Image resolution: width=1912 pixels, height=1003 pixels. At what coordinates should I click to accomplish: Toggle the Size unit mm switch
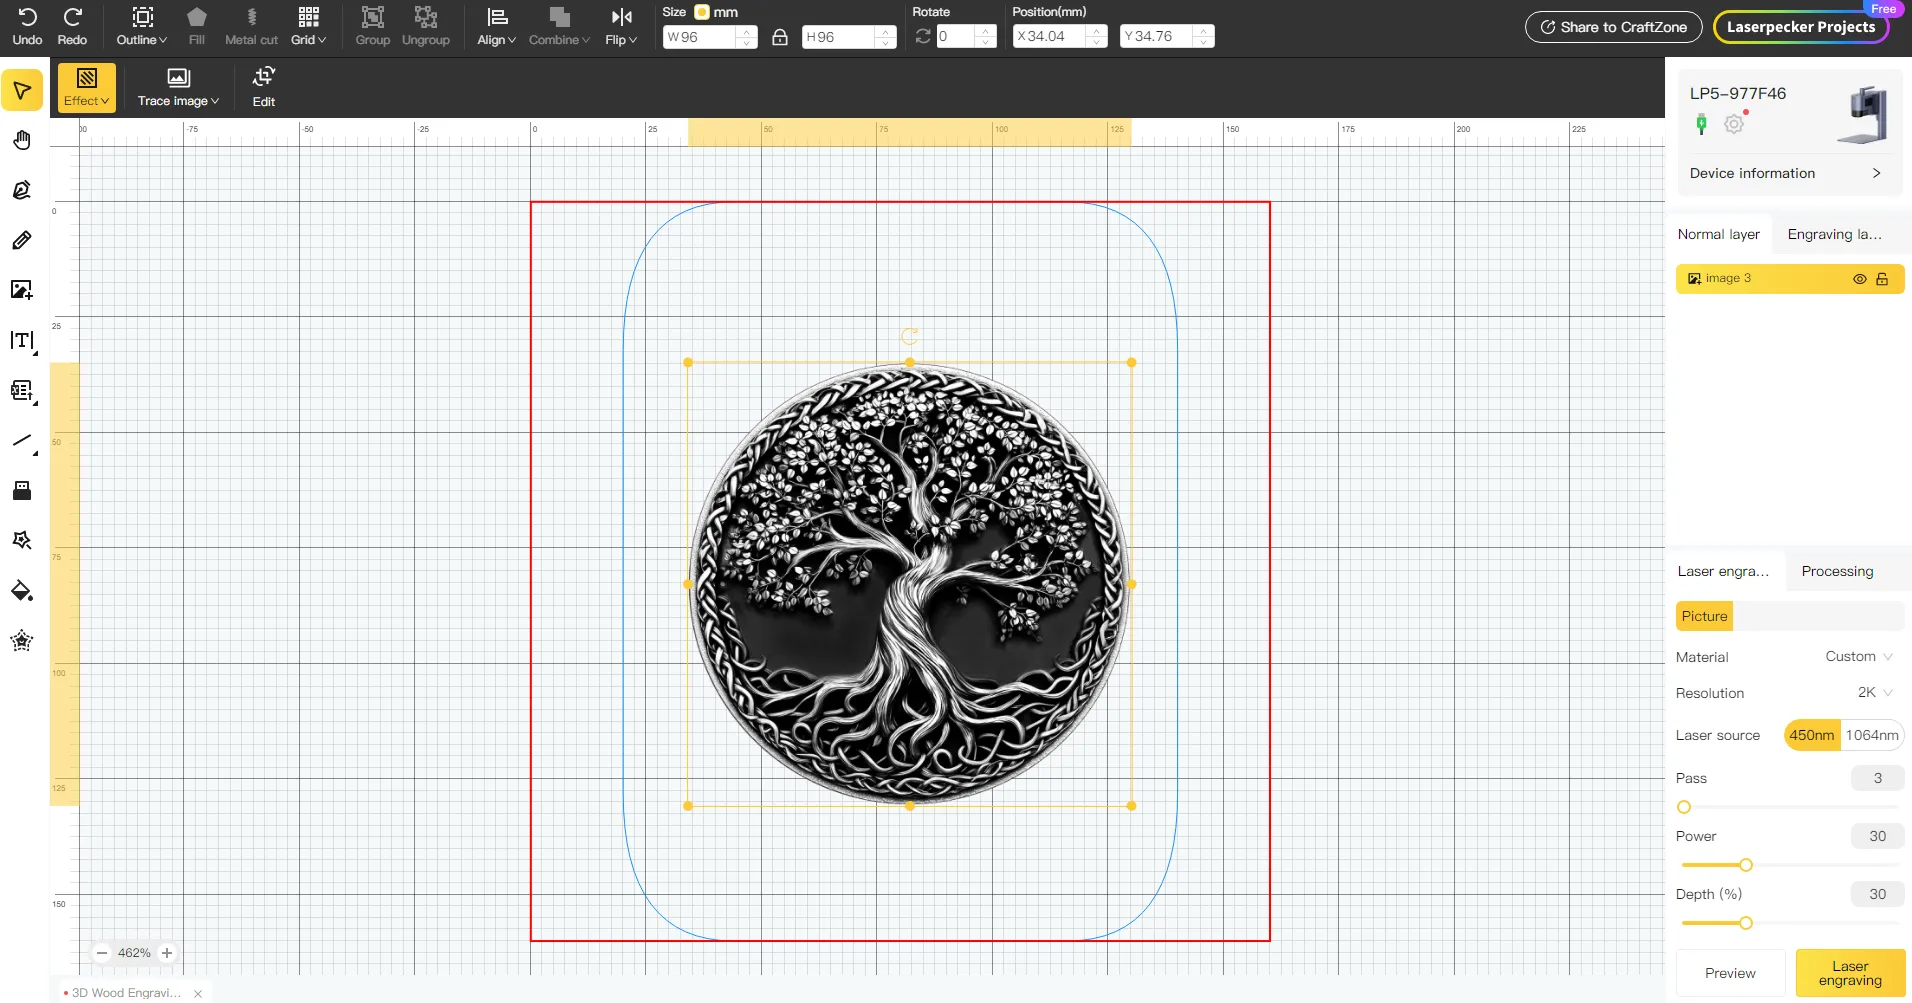pos(702,12)
